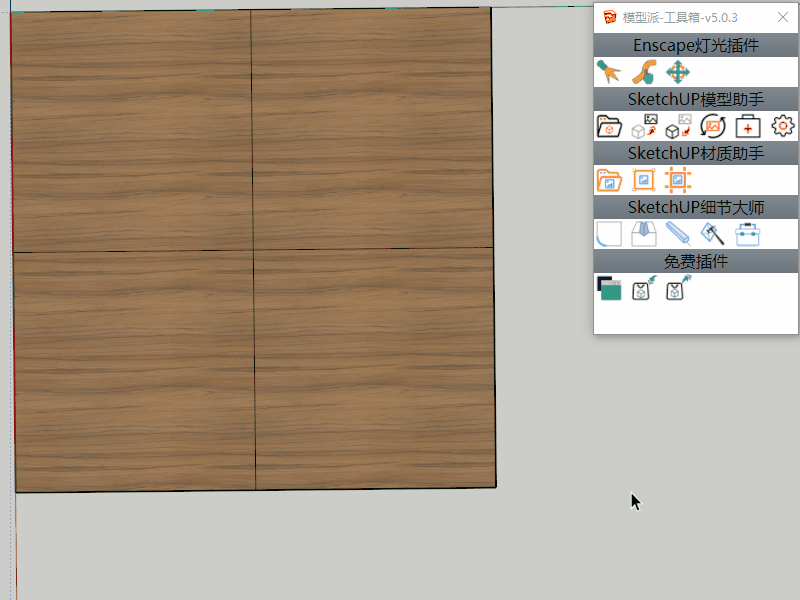The height and width of the screenshot is (600, 800).
Task: Open the orange material folder icon
Action: [609, 180]
